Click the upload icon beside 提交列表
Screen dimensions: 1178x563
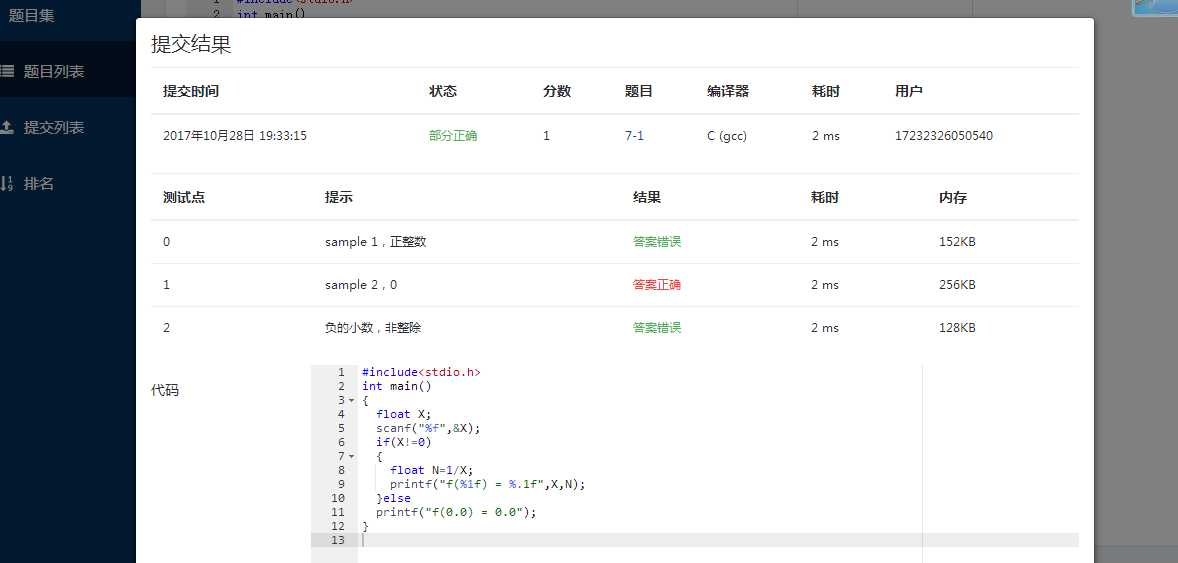click(x=7, y=127)
